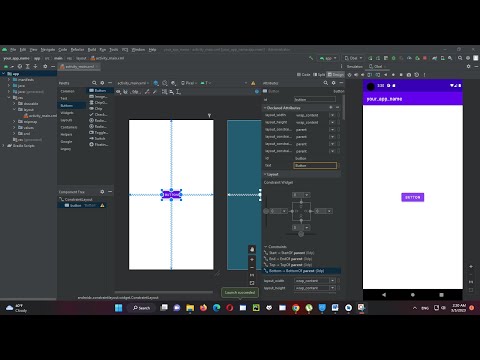Click the text attribute input field

315,165
